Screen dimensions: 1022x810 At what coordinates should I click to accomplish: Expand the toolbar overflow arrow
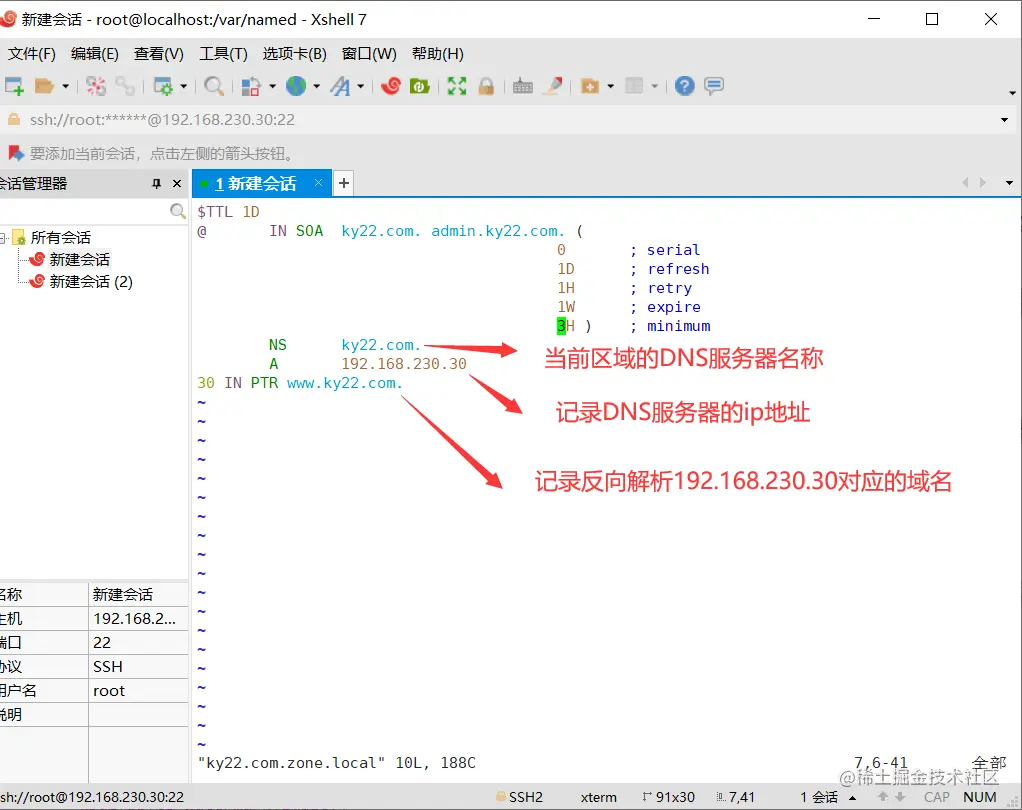coord(1012,93)
